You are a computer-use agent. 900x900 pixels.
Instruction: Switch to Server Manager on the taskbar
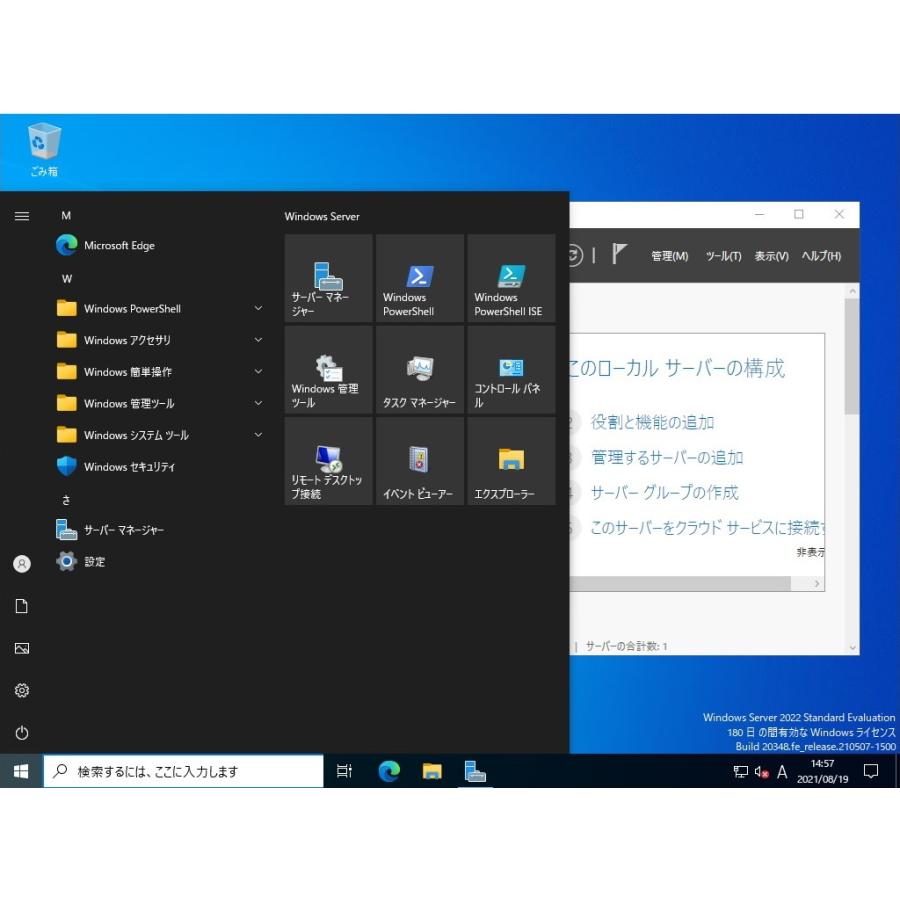475,771
